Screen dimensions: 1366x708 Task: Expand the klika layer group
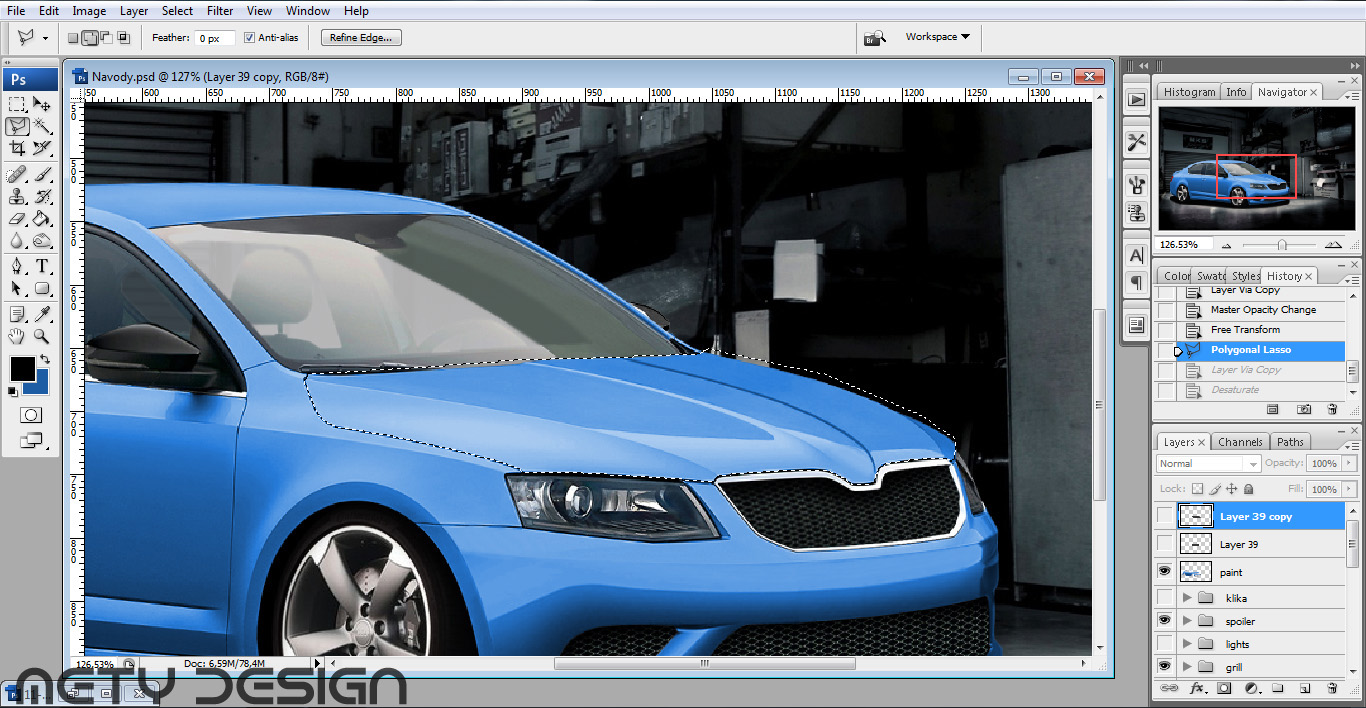(x=1187, y=598)
